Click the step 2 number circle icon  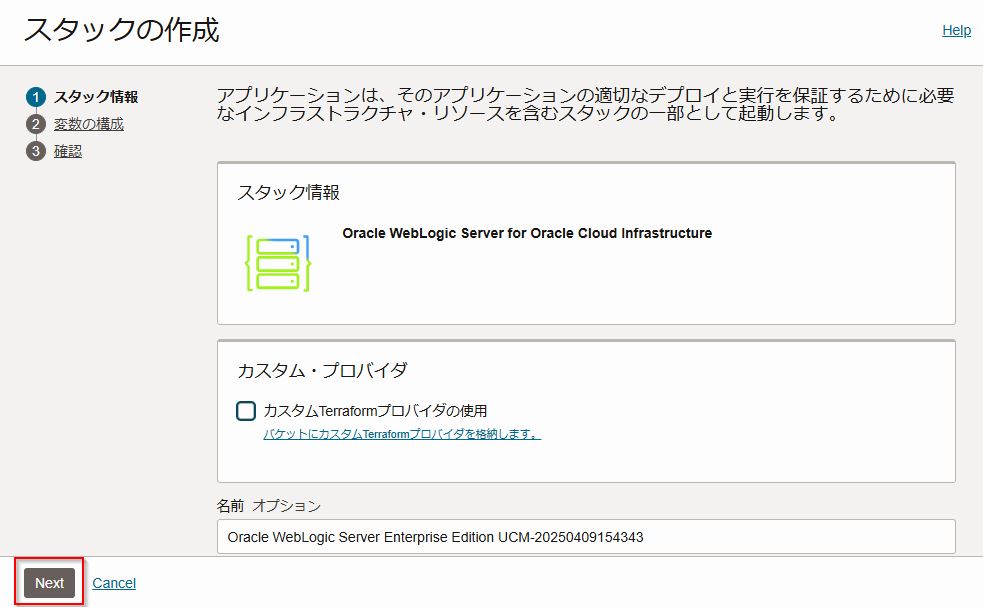[37, 124]
